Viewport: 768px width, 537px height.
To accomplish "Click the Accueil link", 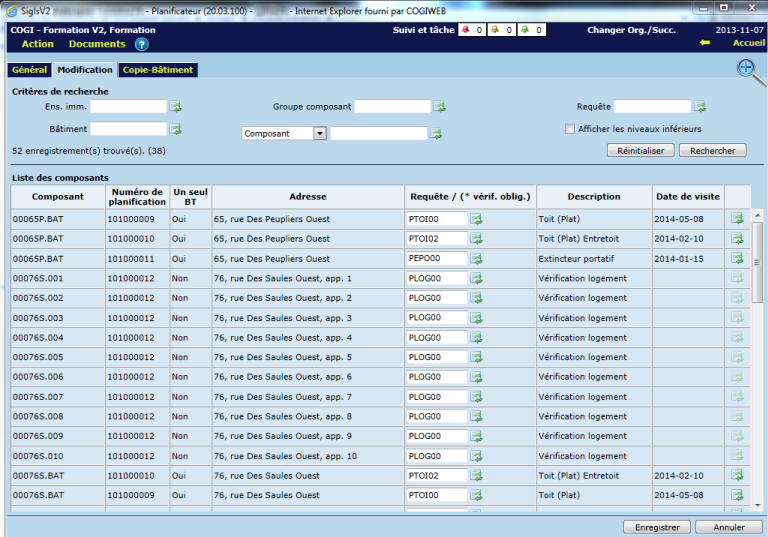I will [748, 44].
